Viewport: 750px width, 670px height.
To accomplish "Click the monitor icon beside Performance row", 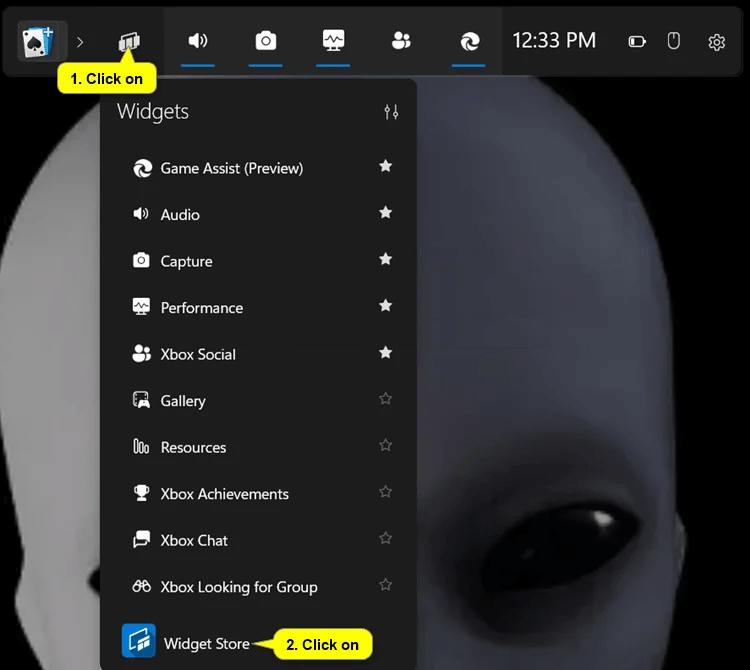I will coord(141,307).
